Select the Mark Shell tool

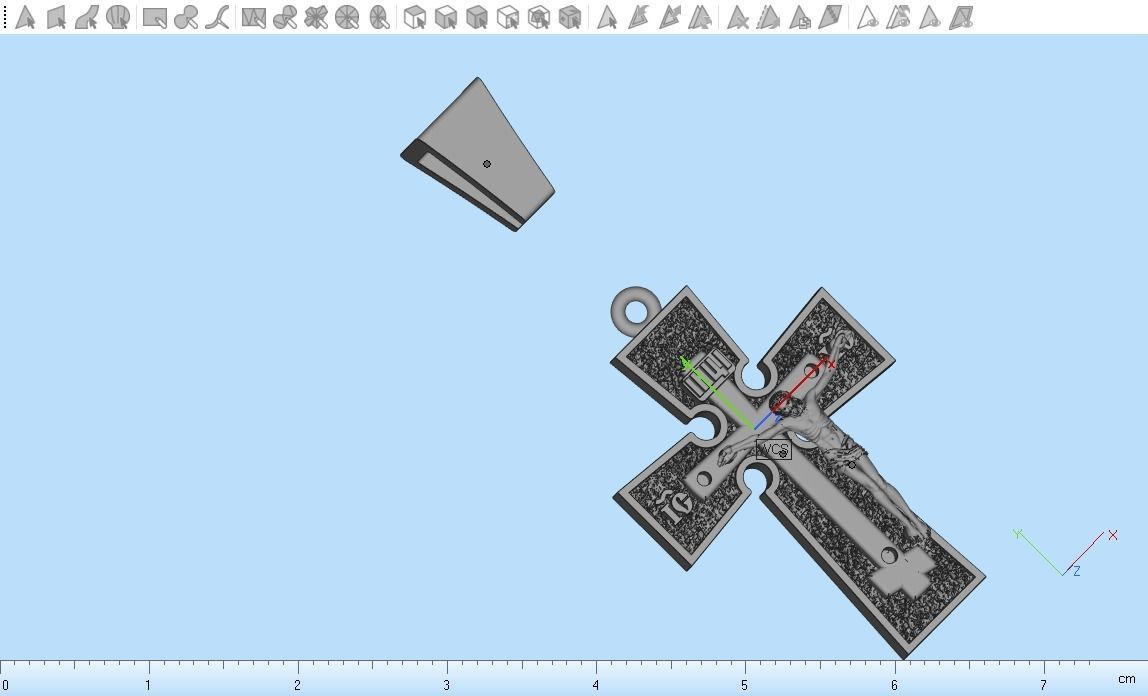117,17
